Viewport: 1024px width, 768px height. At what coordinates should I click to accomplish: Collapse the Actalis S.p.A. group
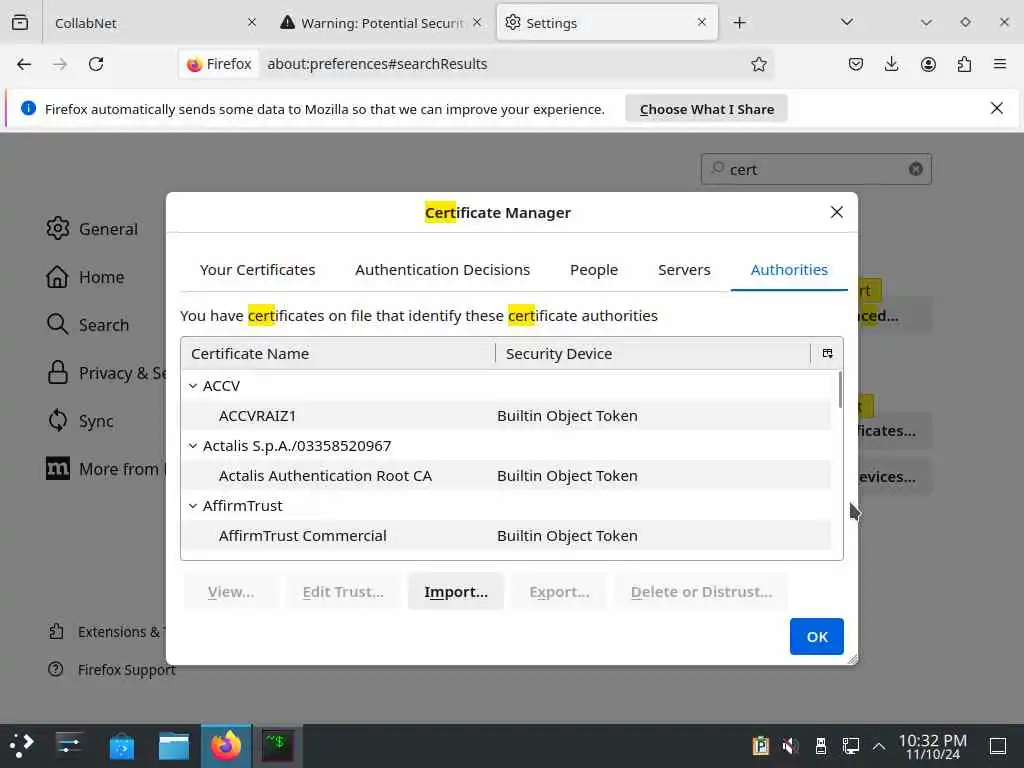pos(193,446)
